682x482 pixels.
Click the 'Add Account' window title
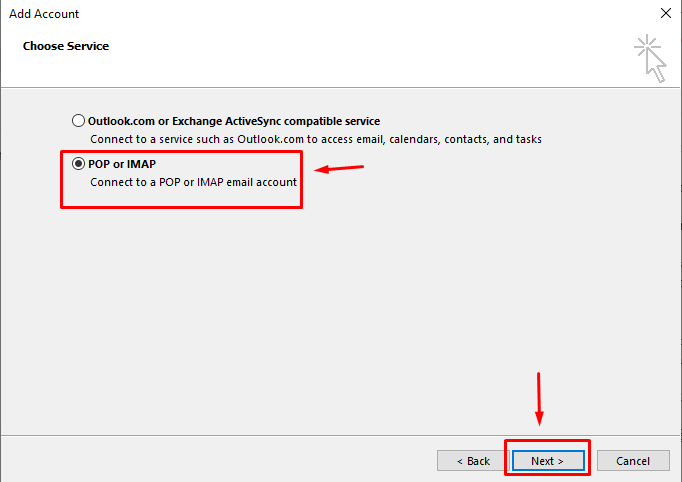44,14
